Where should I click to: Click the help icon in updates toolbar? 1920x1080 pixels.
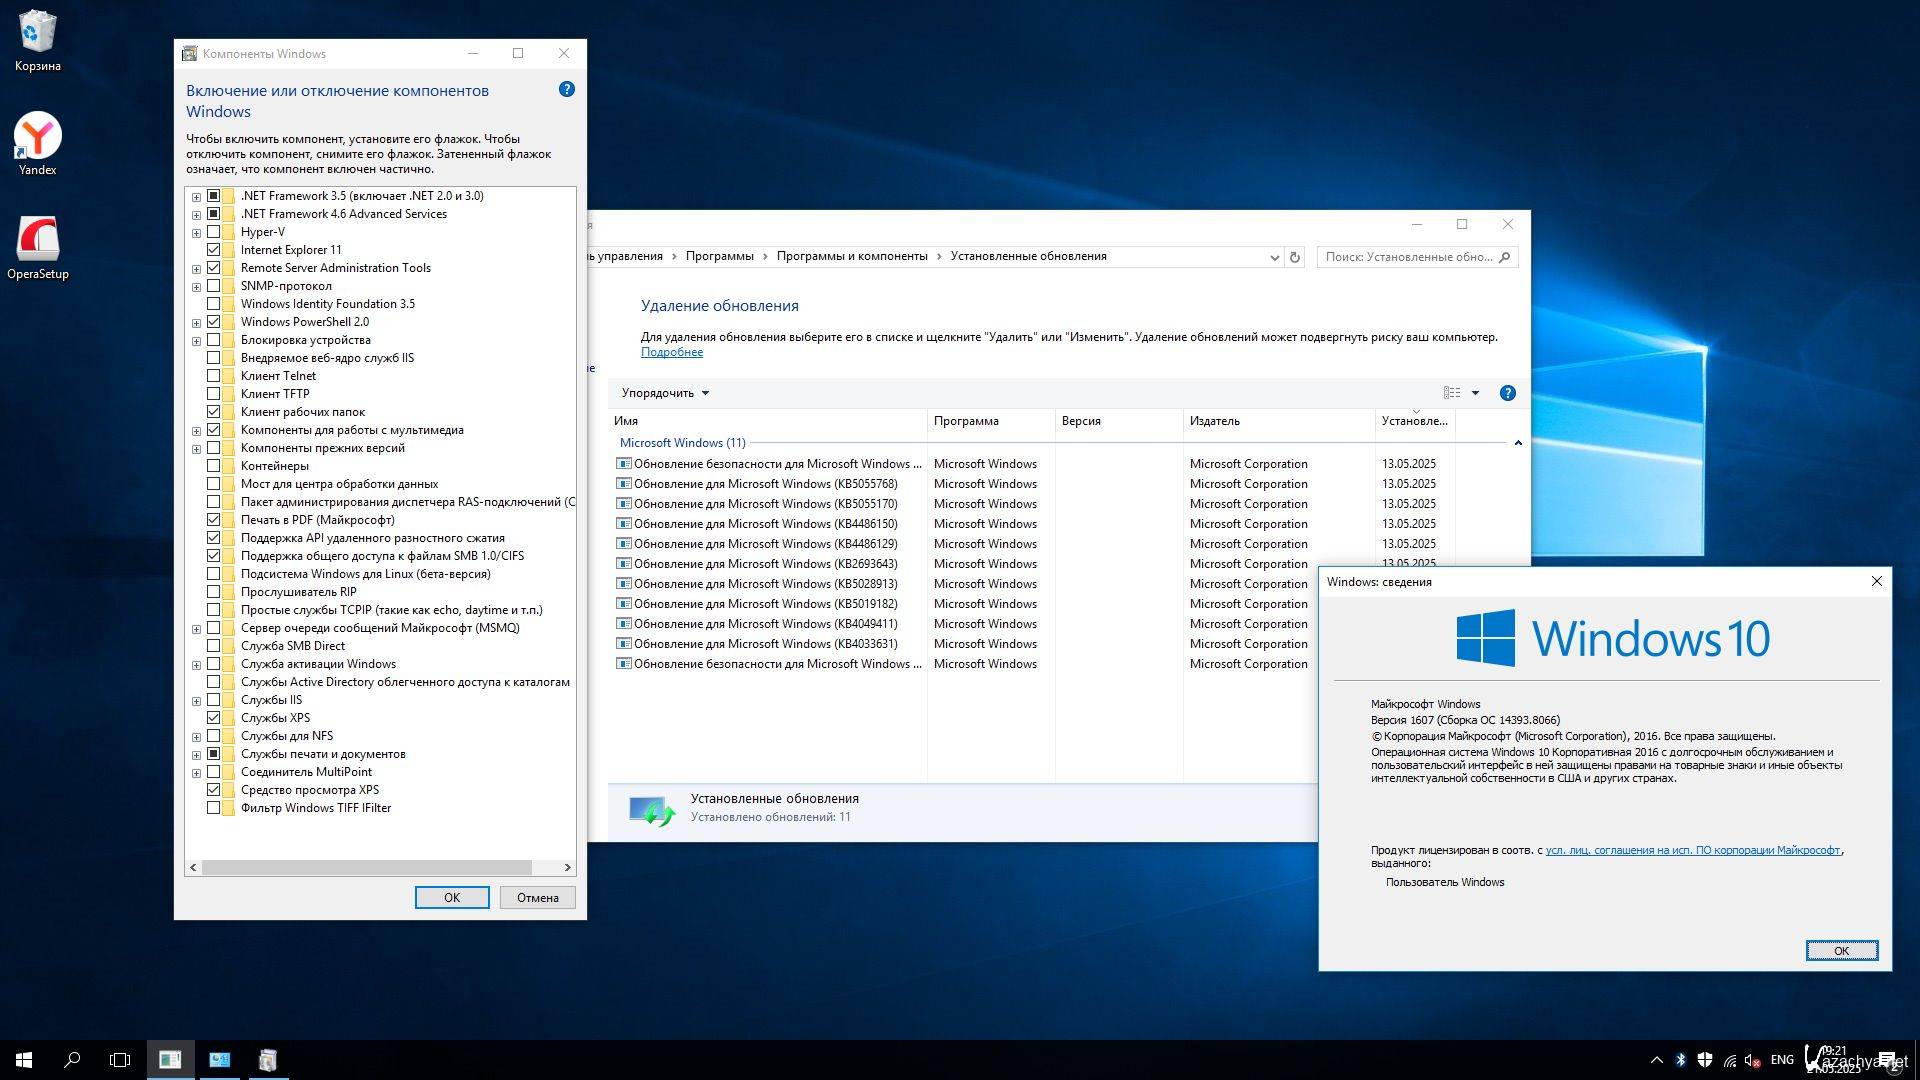pos(1507,393)
